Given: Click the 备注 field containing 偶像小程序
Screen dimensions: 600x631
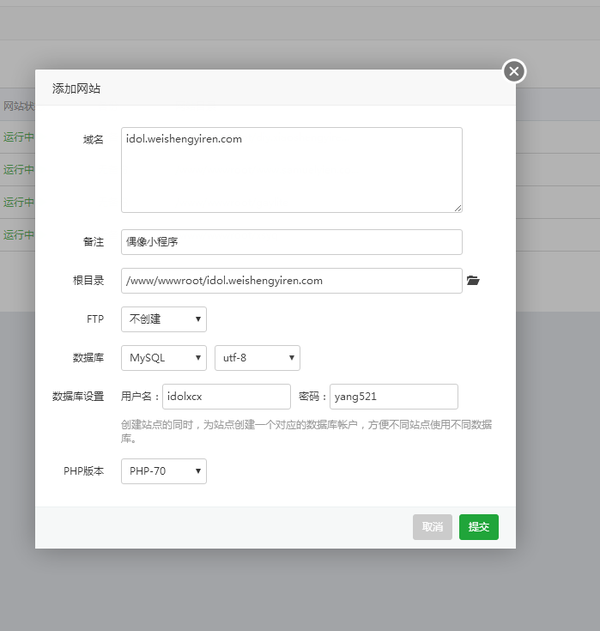Looking at the screenshot, I should click(292, 242).
